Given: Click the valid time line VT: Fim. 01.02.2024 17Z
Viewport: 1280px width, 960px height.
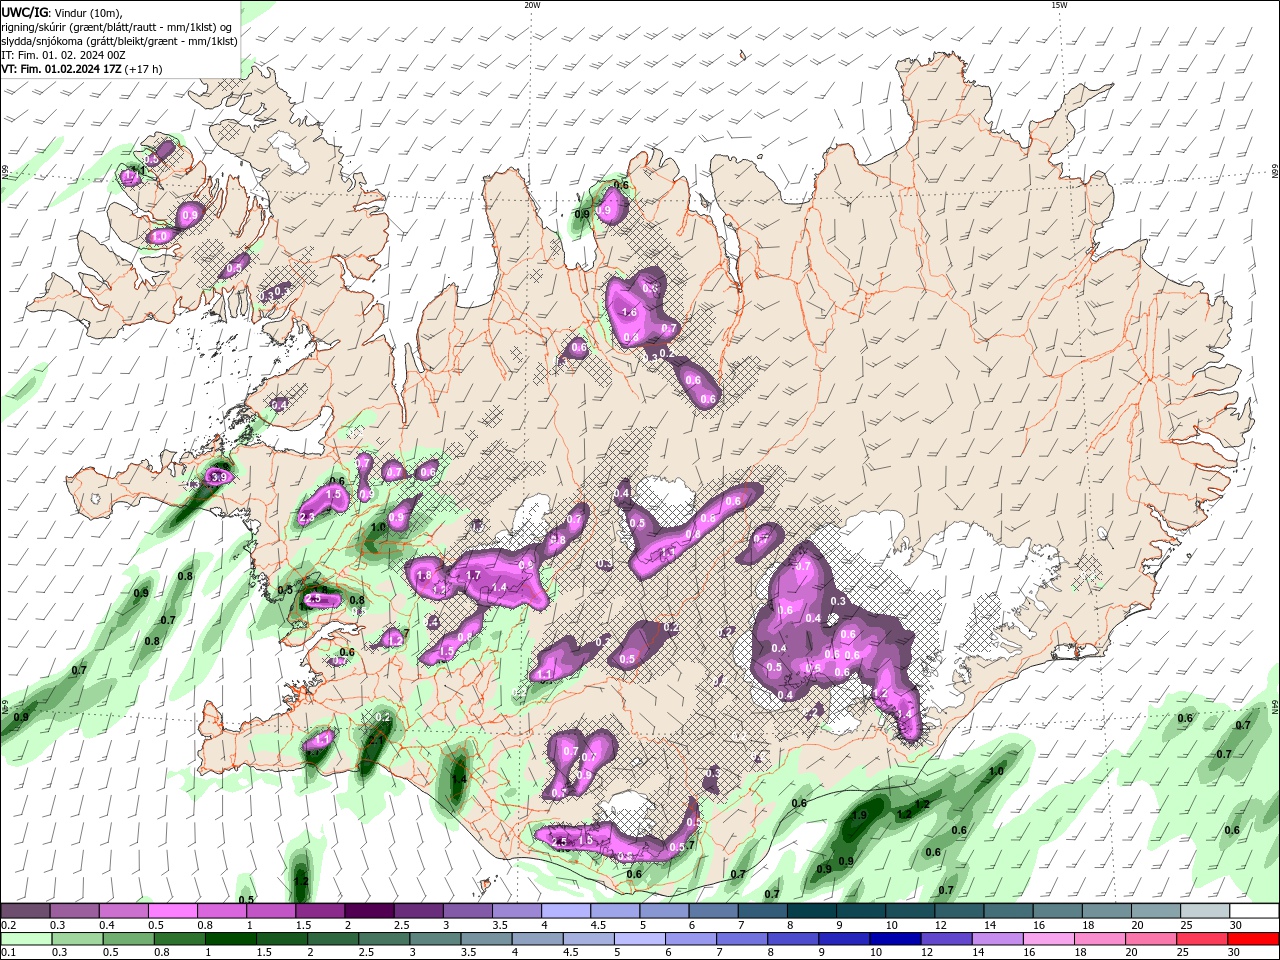Looking at the screenshot, I should [81, 69].
